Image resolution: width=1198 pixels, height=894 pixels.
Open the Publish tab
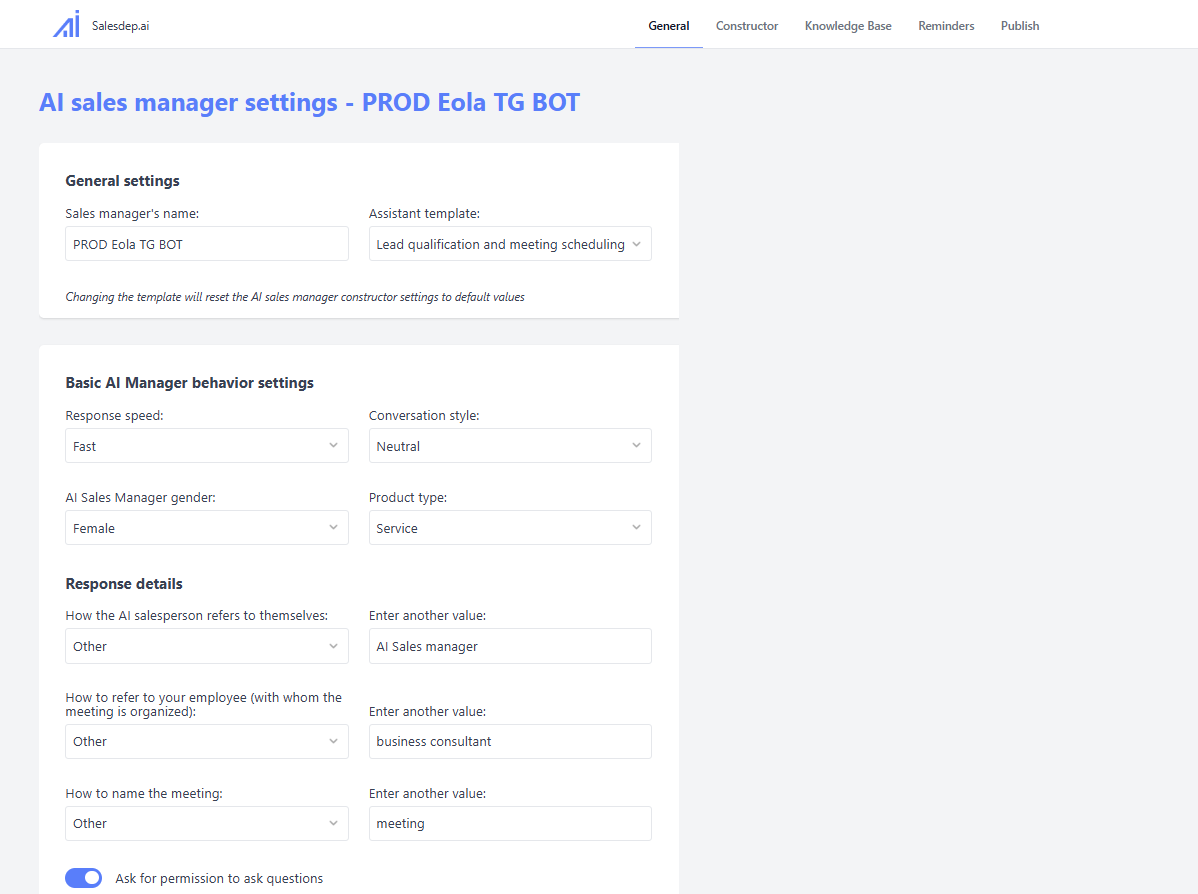[1020, 26]
